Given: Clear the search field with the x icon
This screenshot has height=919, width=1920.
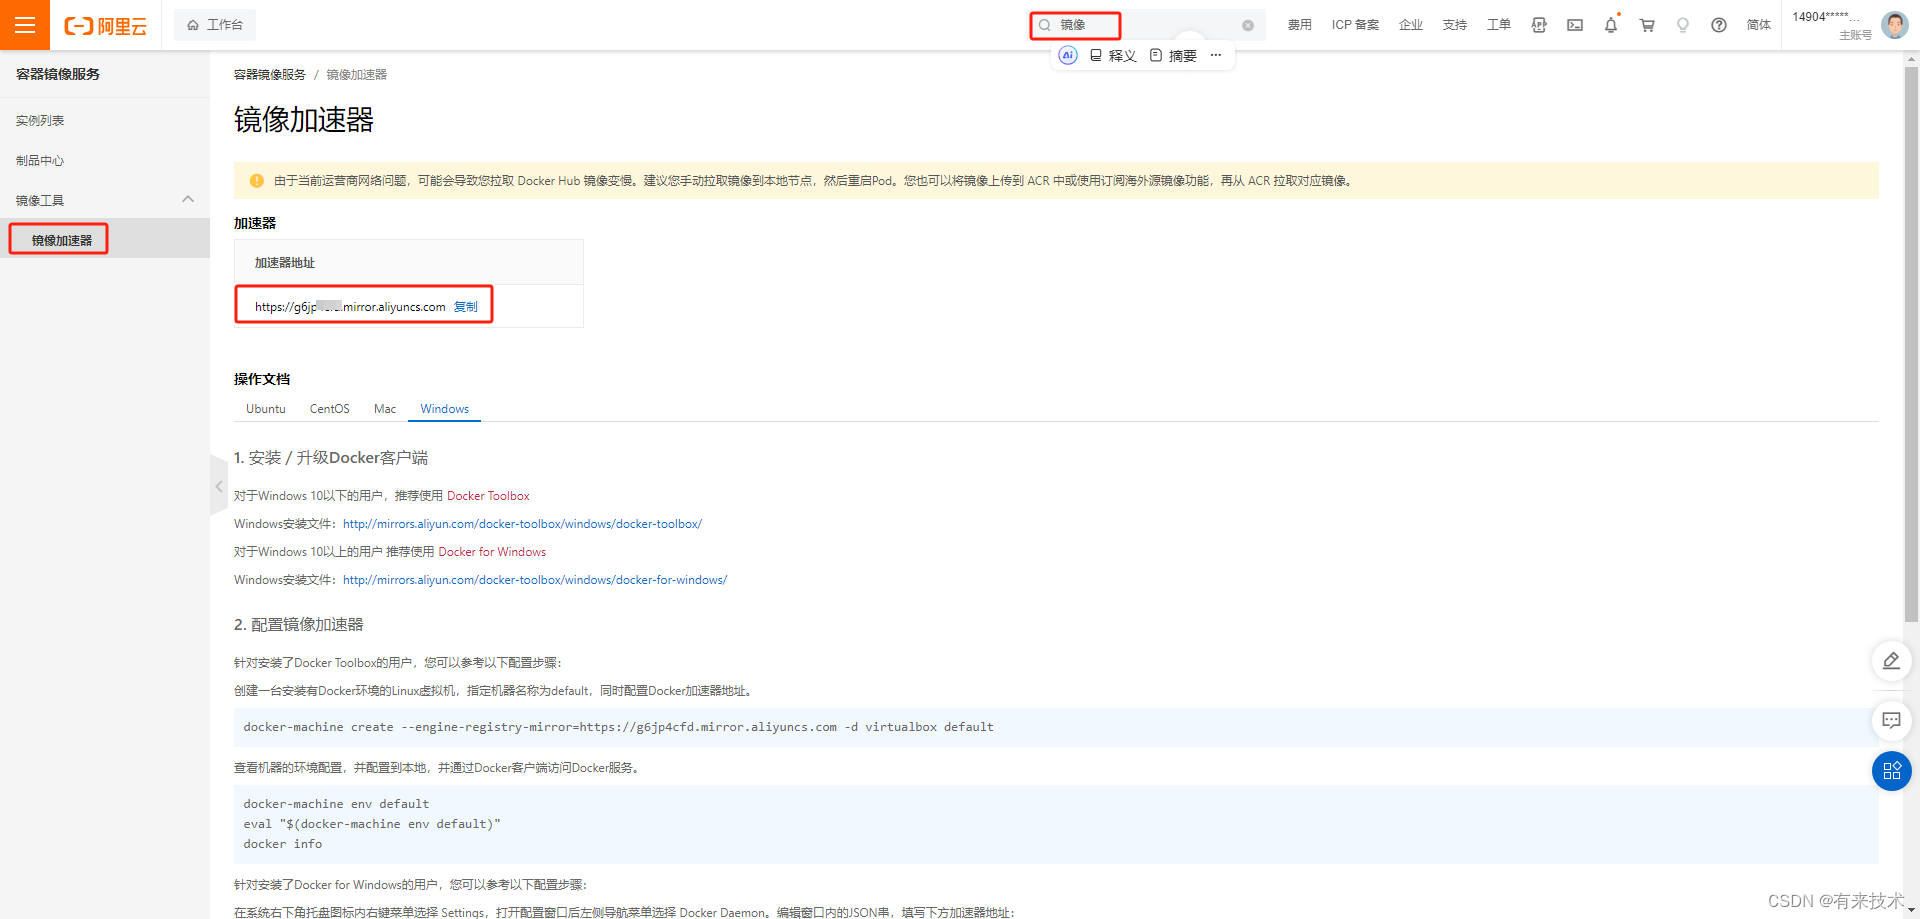Looking at the screenshot, I should (x=1248, y=26).
